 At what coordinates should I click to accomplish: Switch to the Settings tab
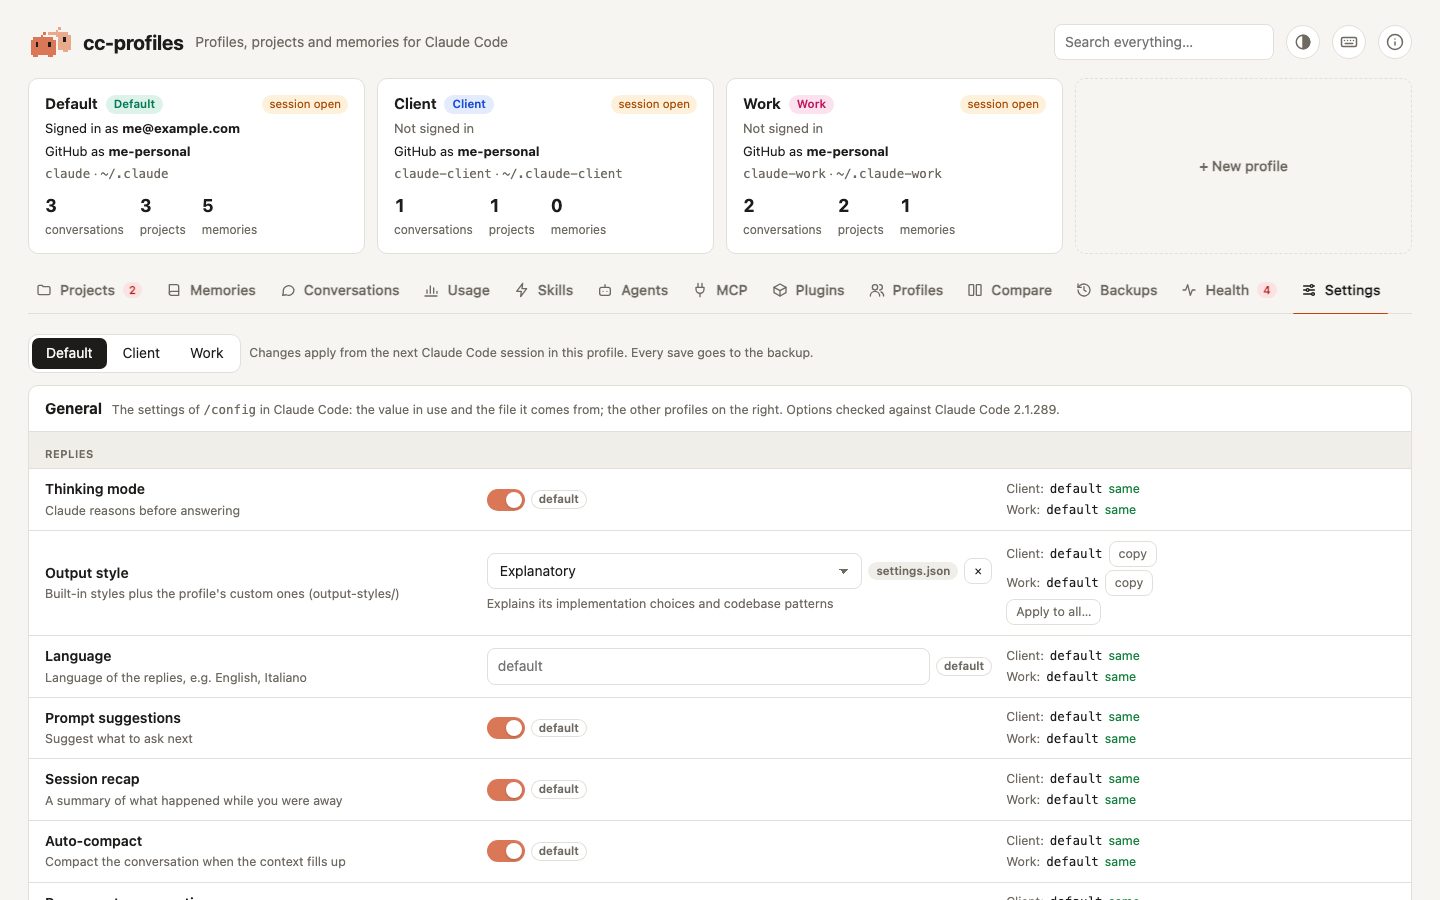[x=1340, y=290]
